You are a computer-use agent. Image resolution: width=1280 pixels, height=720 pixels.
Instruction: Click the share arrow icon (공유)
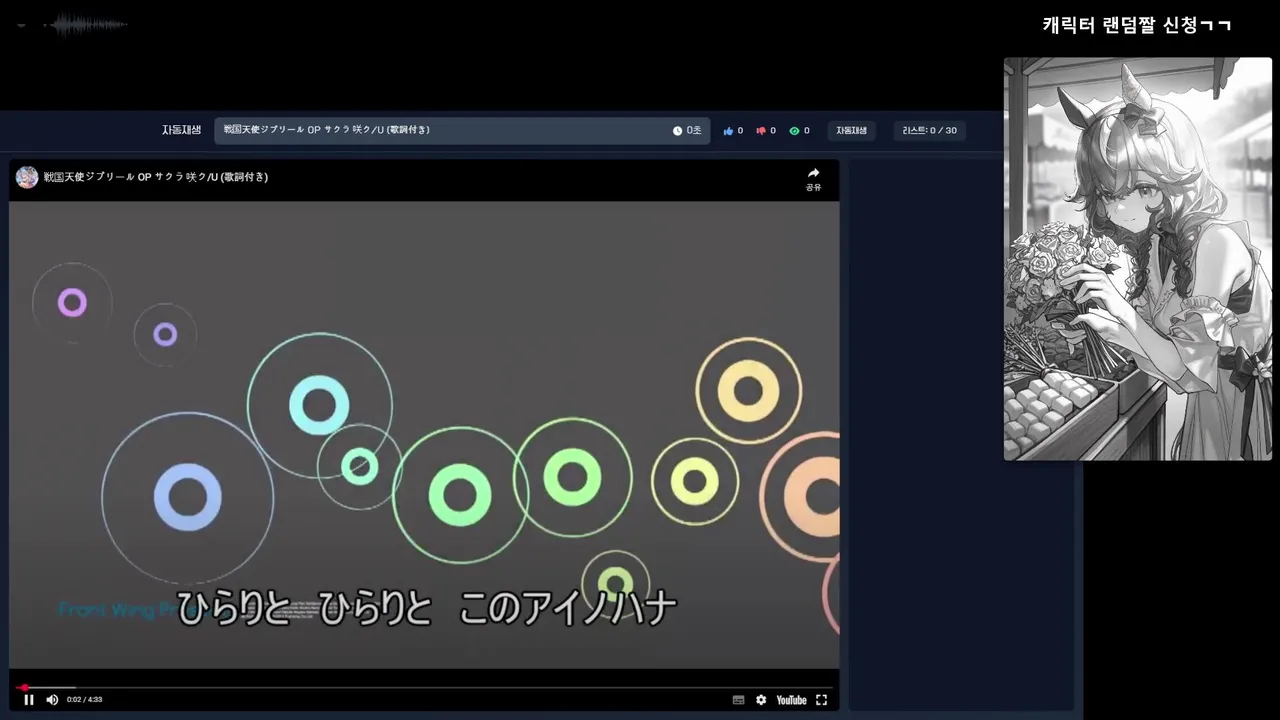pyautogui.click(x=813, y=173)
